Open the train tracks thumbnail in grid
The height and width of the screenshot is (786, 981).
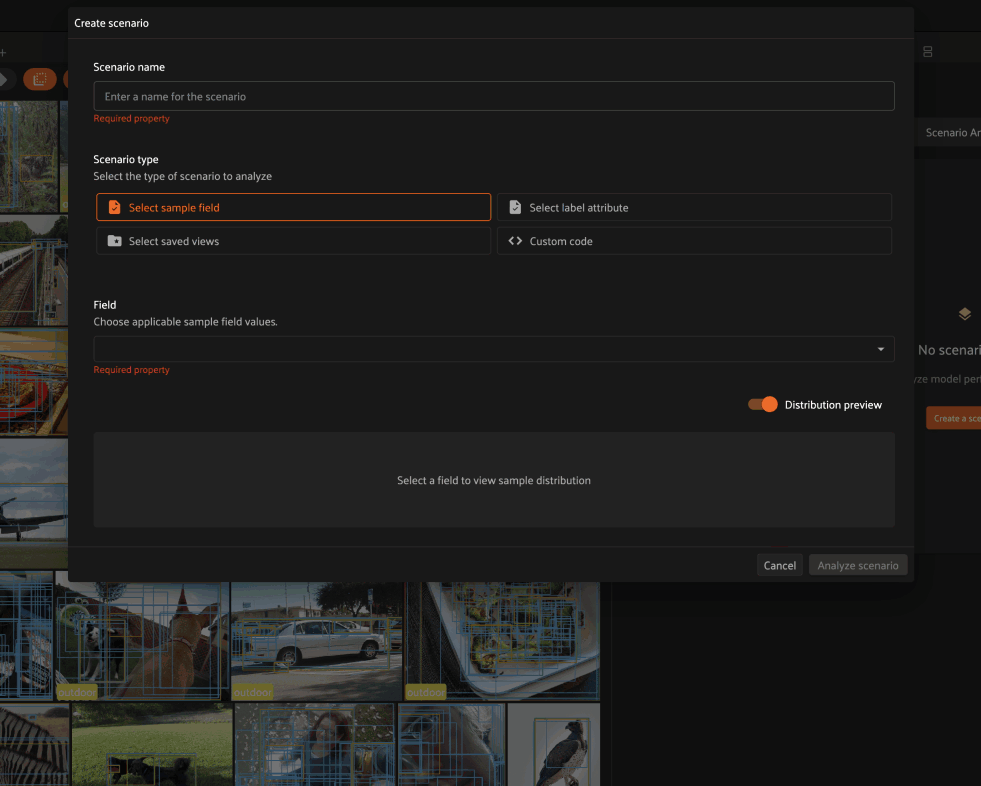(34, 270)
